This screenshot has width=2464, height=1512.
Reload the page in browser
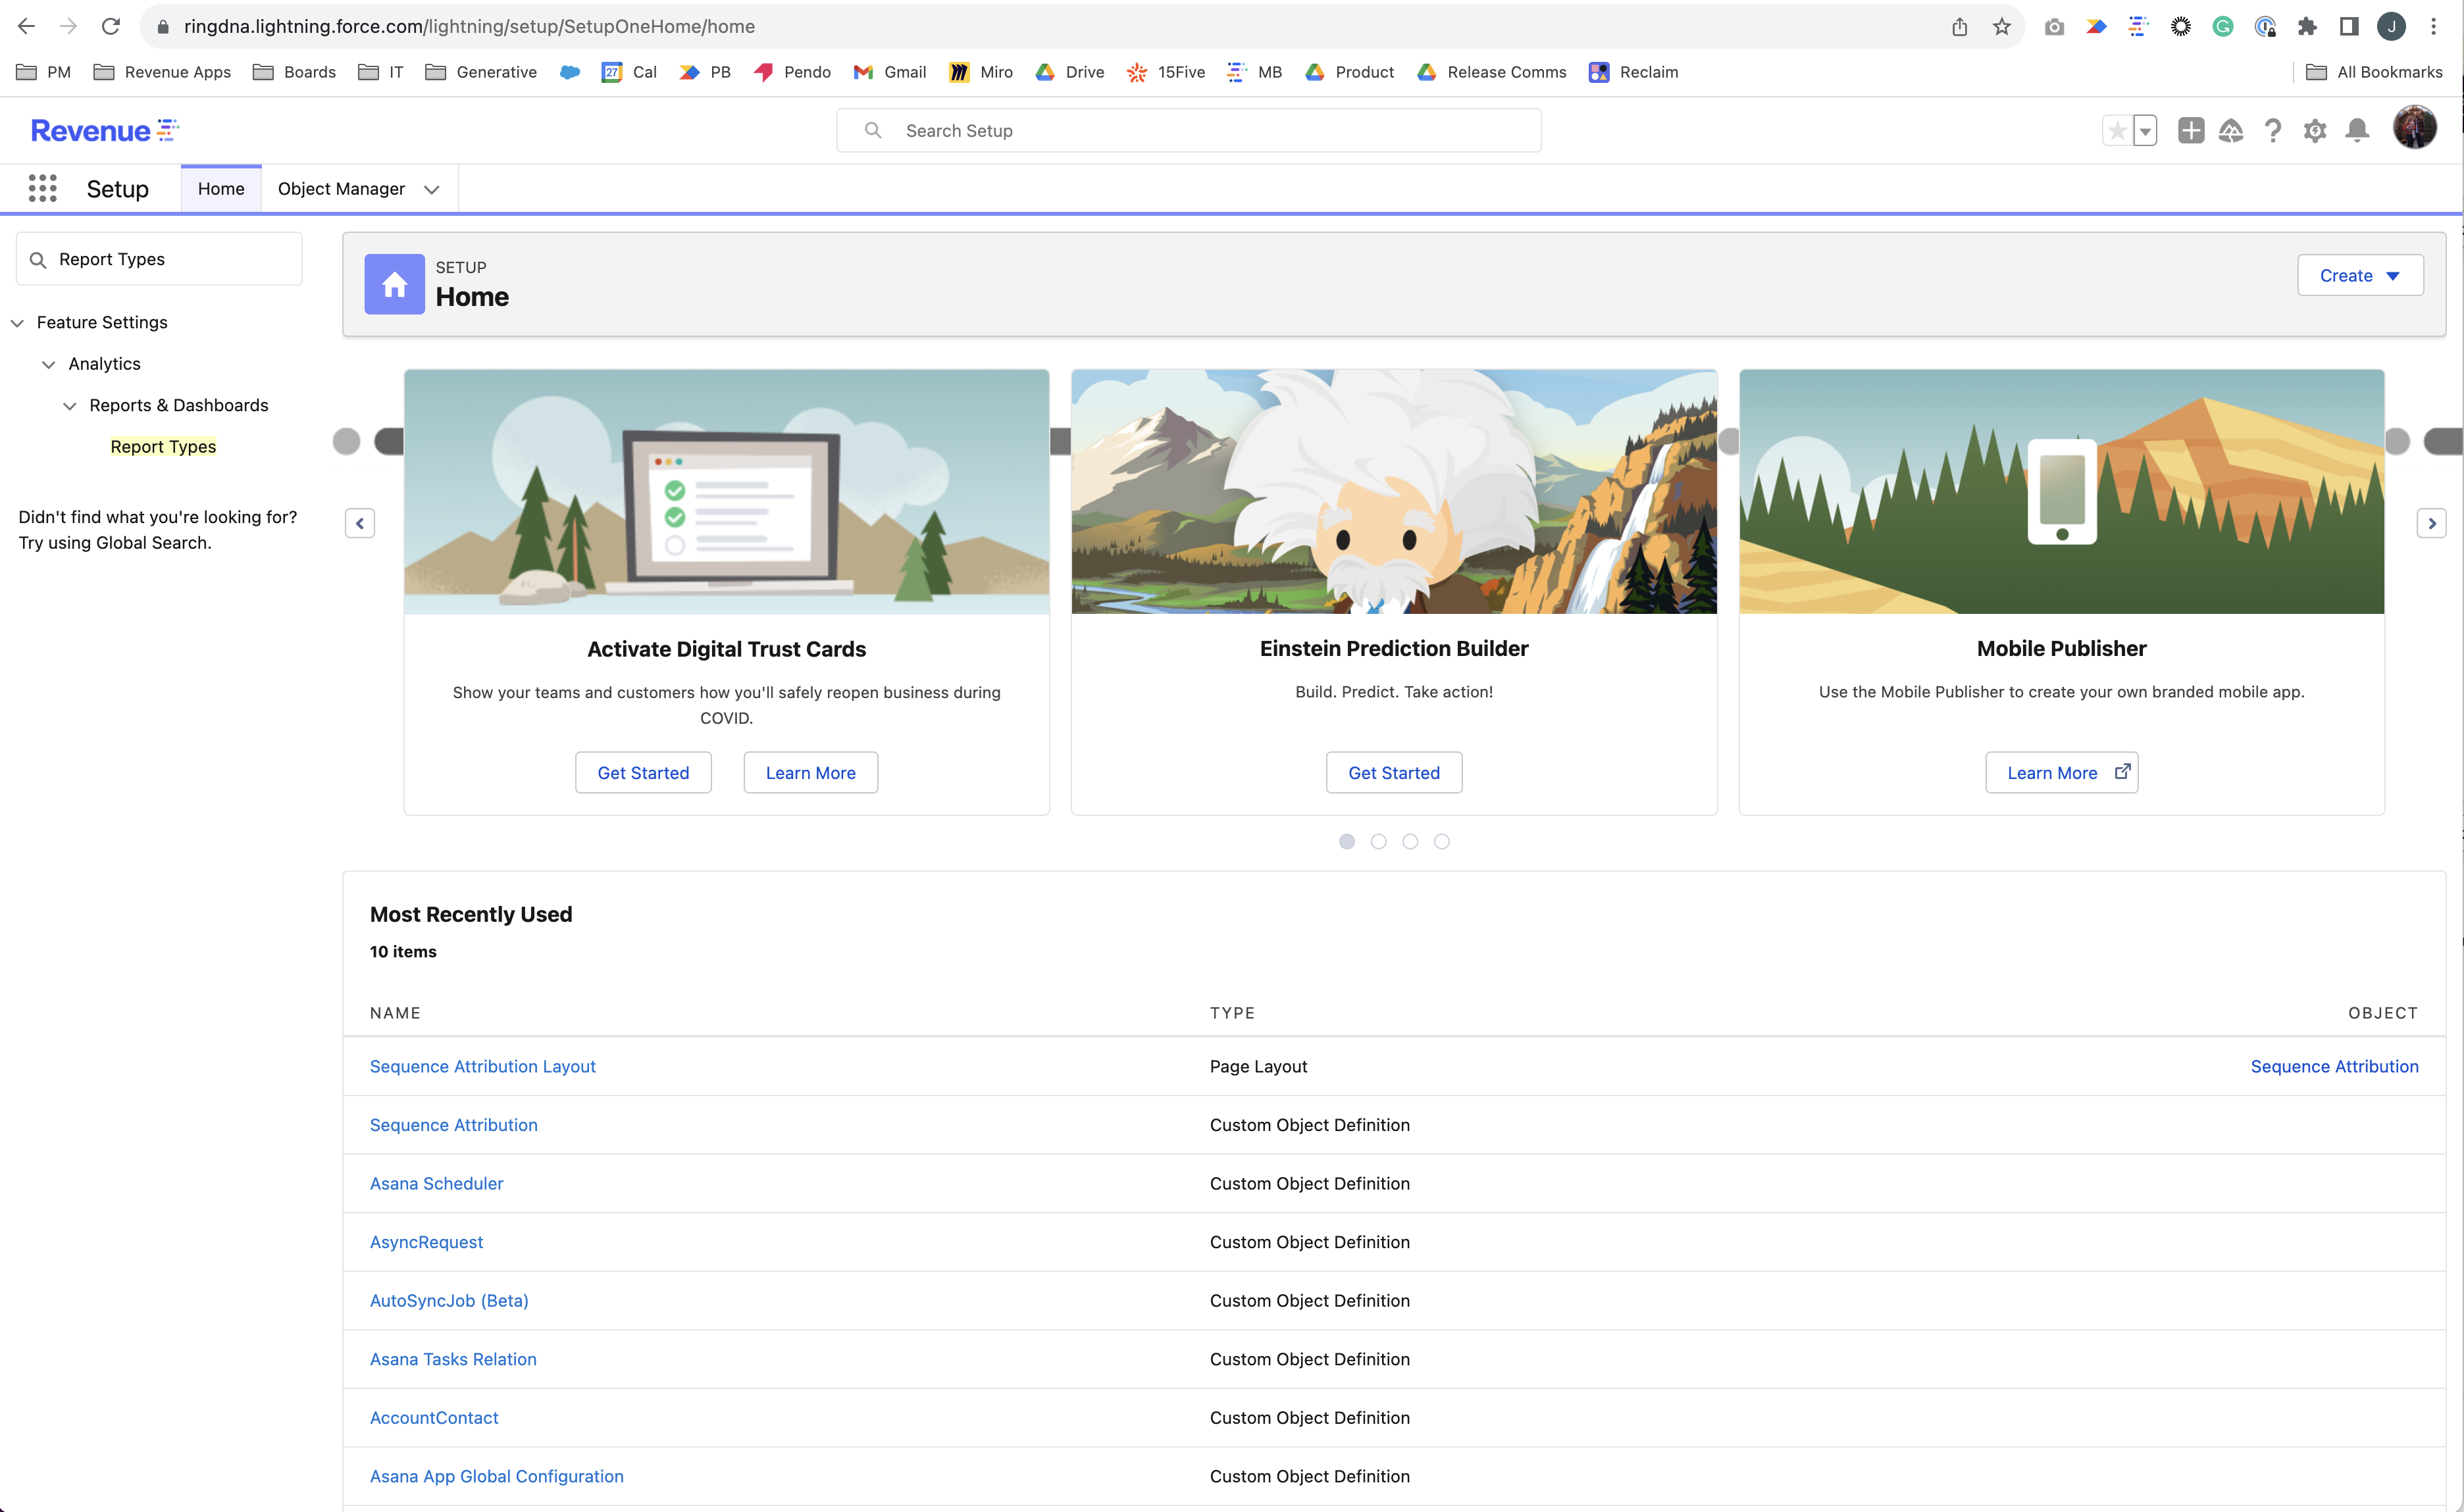pos(111,26)
